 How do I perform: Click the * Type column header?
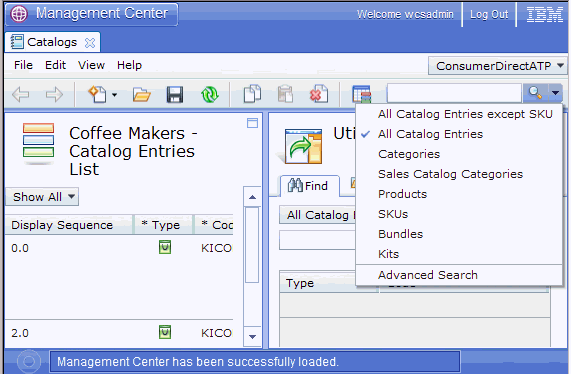(x=163, y=225)
